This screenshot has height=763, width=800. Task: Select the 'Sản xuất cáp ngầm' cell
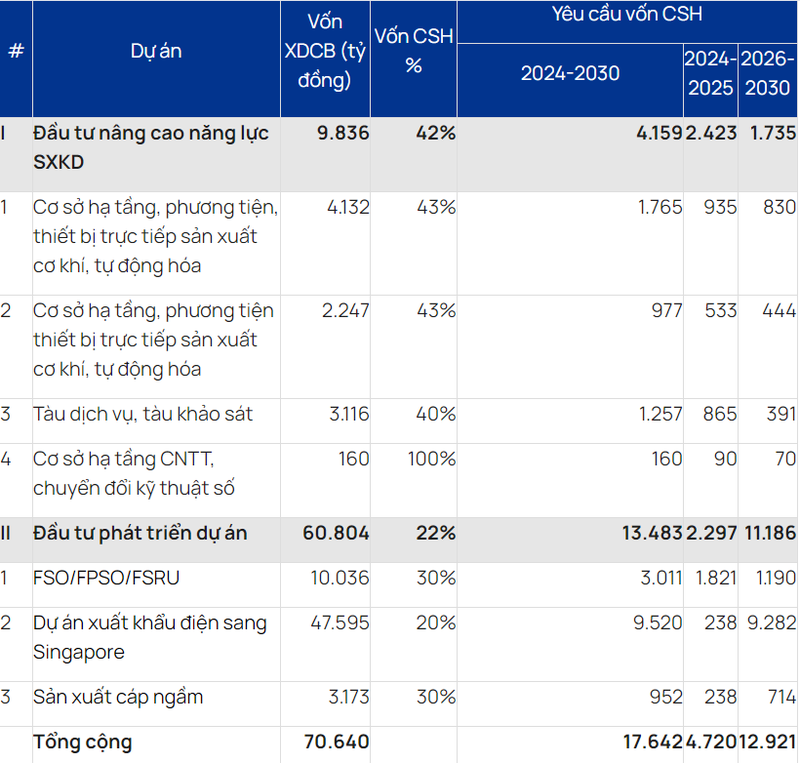click(x=118, y=697)
